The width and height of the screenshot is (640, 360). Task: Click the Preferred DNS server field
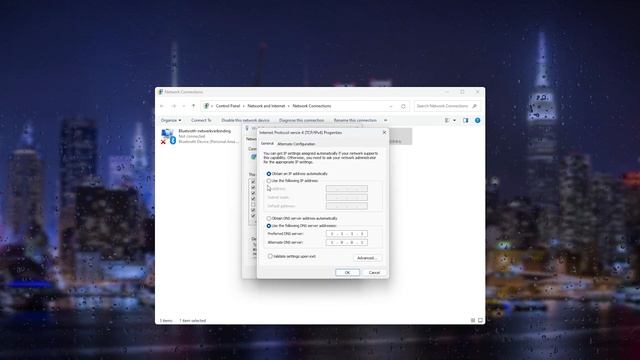[x=347, y=234]
